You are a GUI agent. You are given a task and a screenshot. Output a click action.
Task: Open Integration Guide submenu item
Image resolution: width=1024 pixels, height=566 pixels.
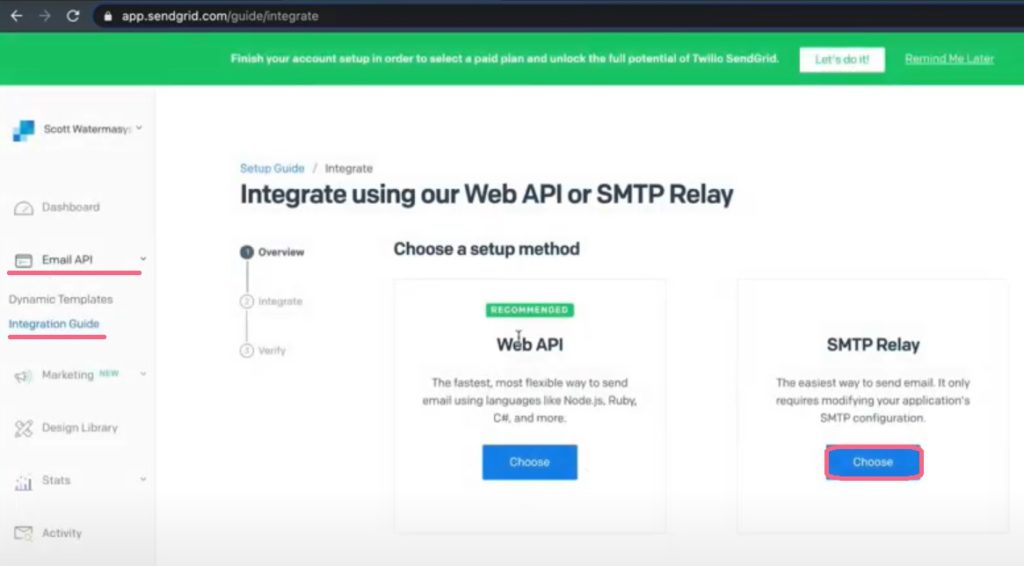point(54,324)
